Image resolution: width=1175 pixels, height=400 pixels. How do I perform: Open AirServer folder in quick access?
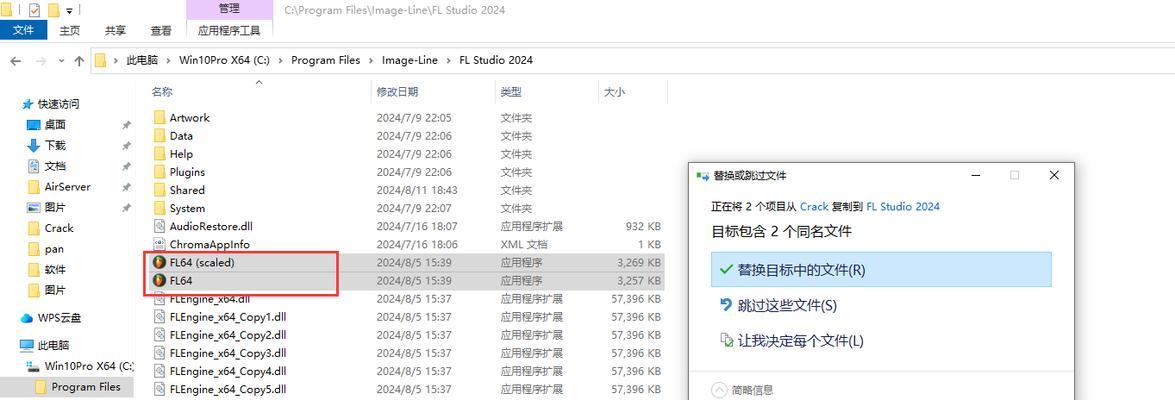67,187
